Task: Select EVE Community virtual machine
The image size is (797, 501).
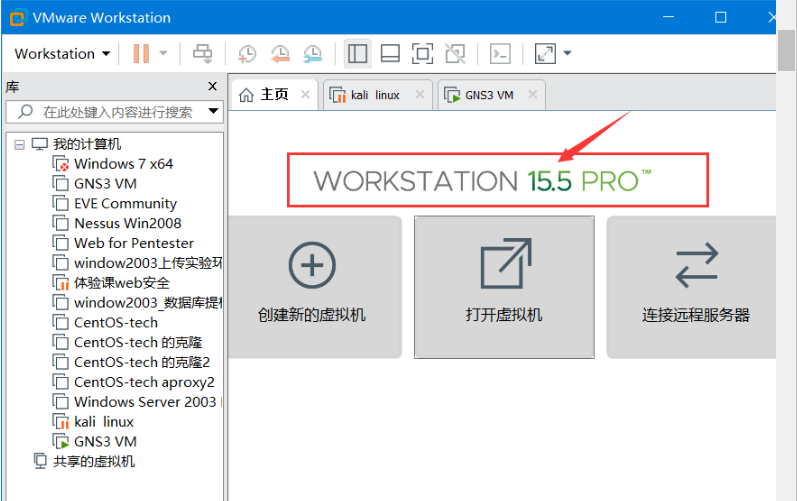Action: 126,203
